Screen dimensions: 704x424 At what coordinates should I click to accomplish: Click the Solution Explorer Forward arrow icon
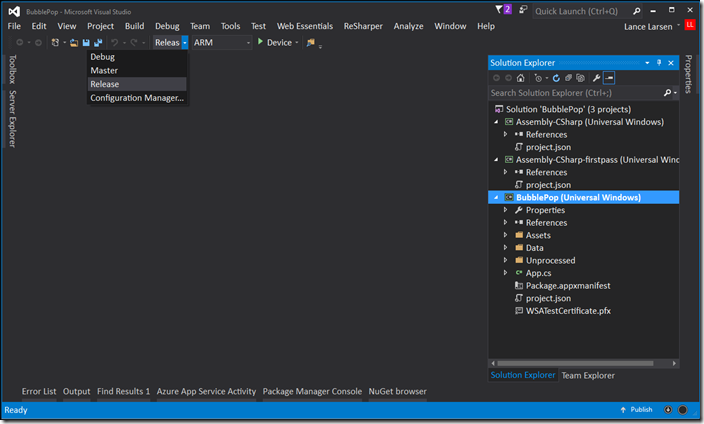pyautogui.click(x=508, y=78)
